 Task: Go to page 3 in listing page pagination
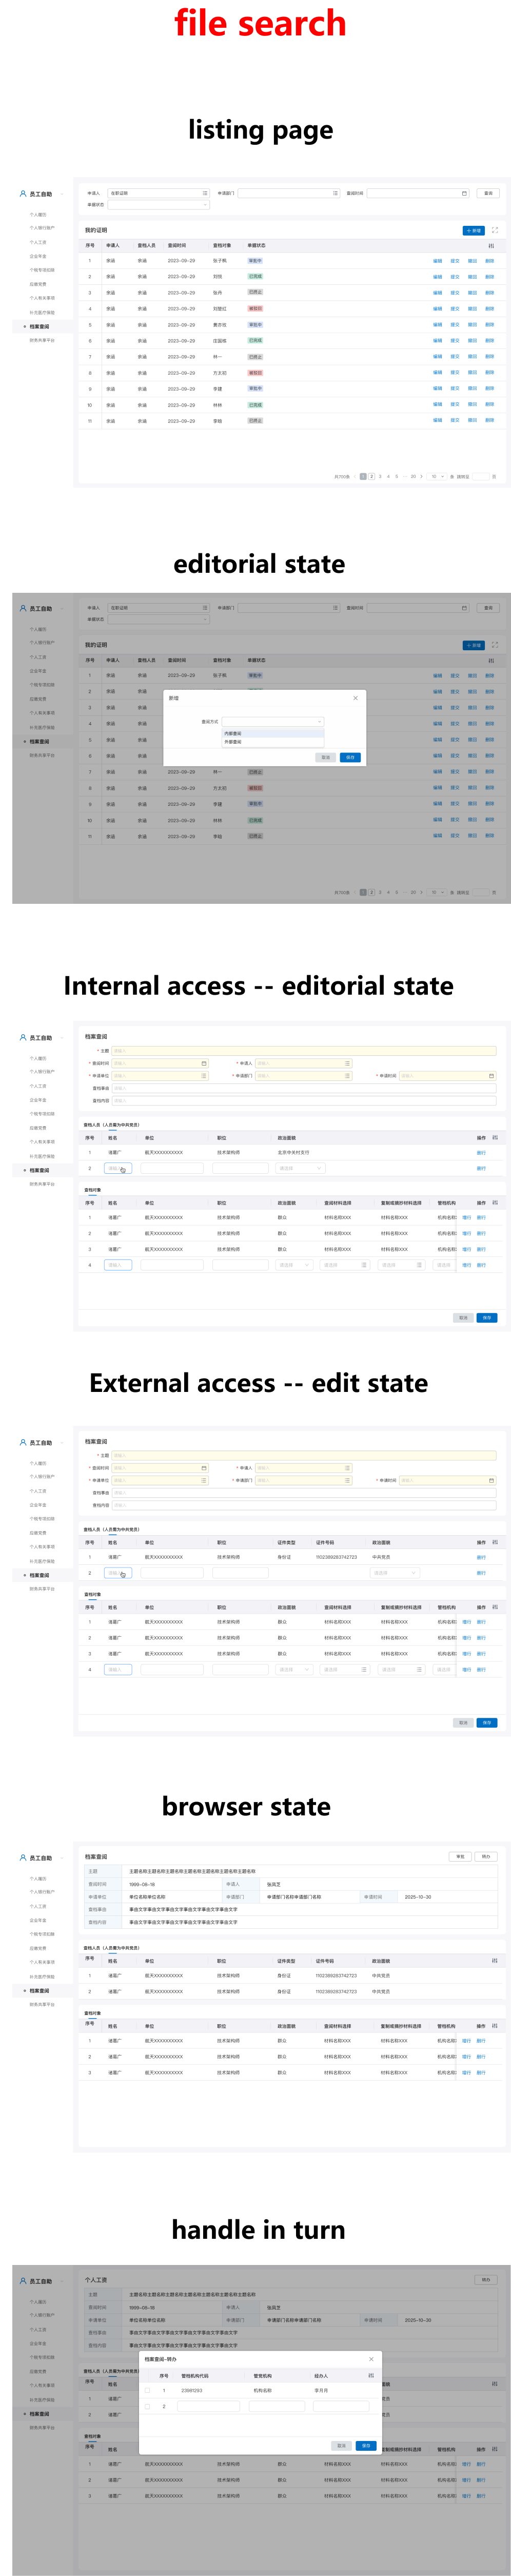(380, 476)
